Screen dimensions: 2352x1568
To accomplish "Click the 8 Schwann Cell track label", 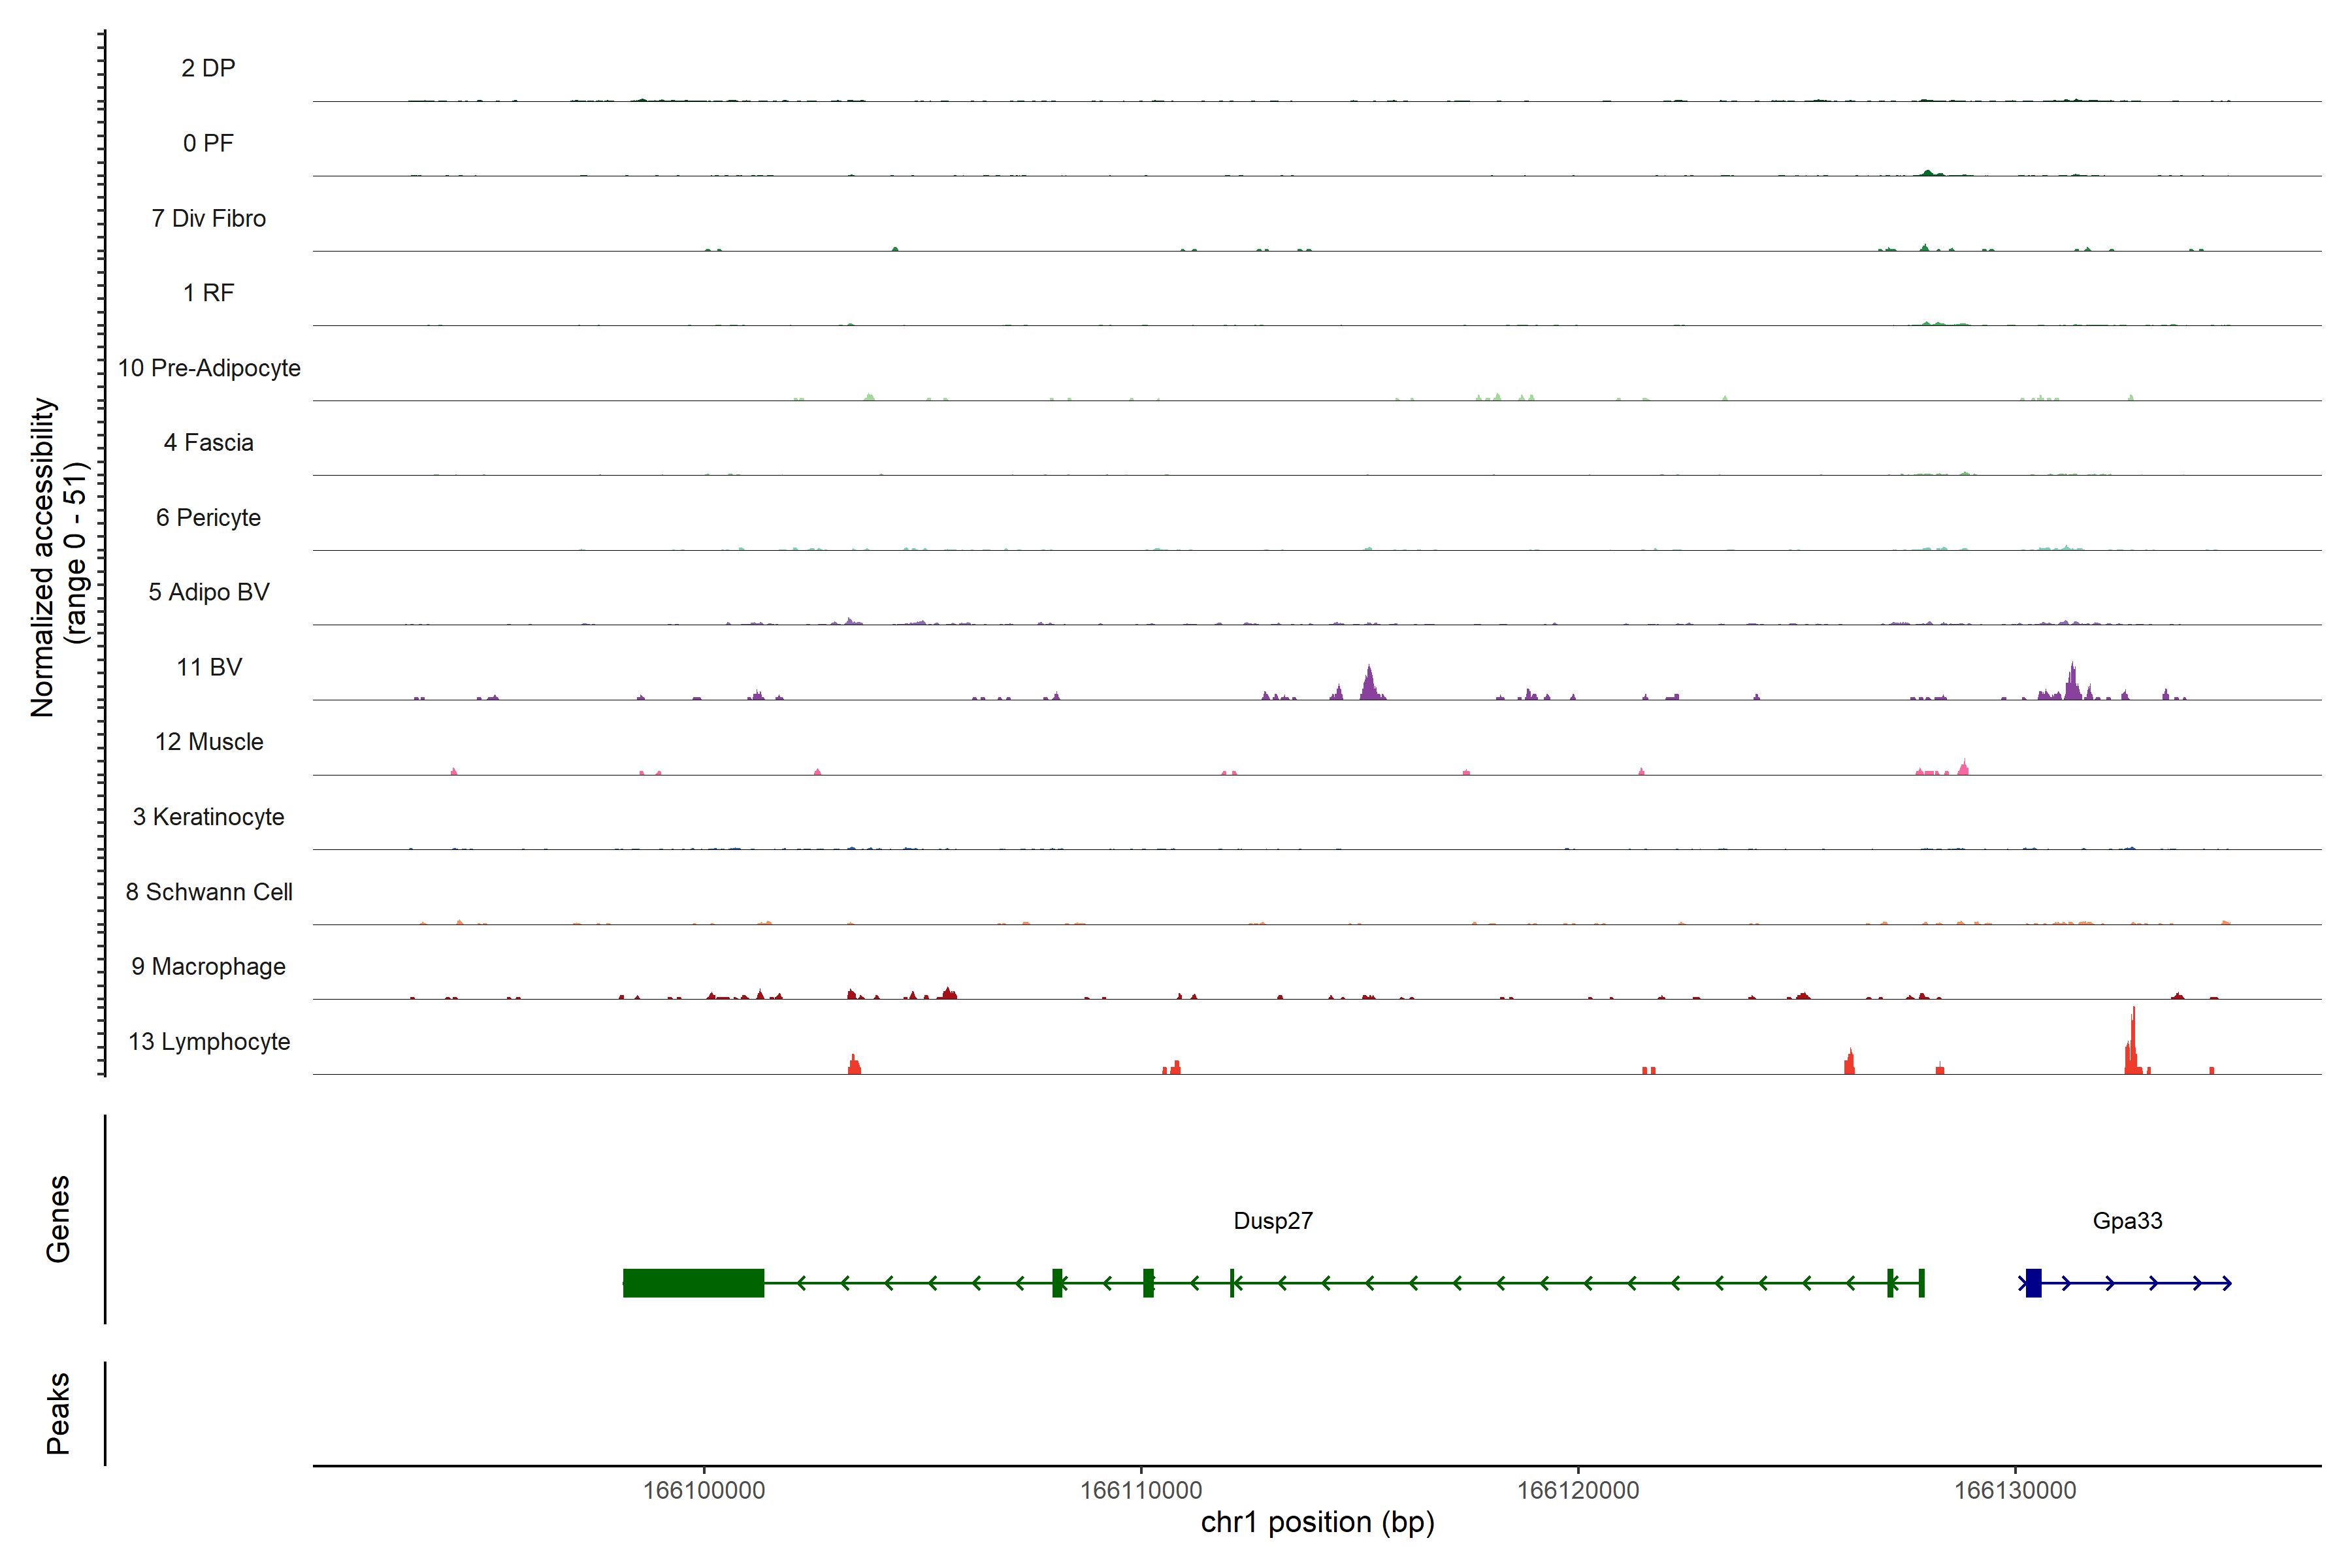I will coord(209,892).
